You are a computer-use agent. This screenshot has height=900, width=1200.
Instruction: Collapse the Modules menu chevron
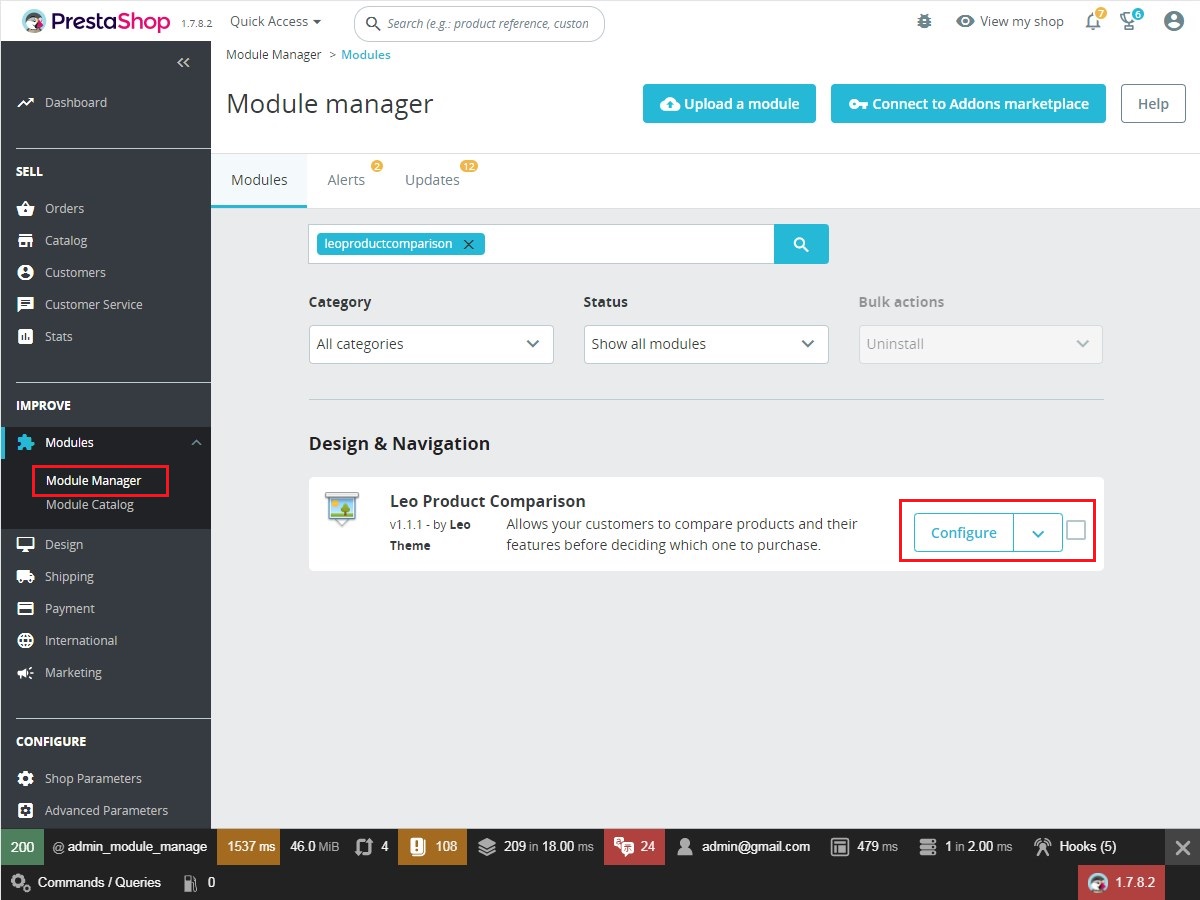[196, 442]
